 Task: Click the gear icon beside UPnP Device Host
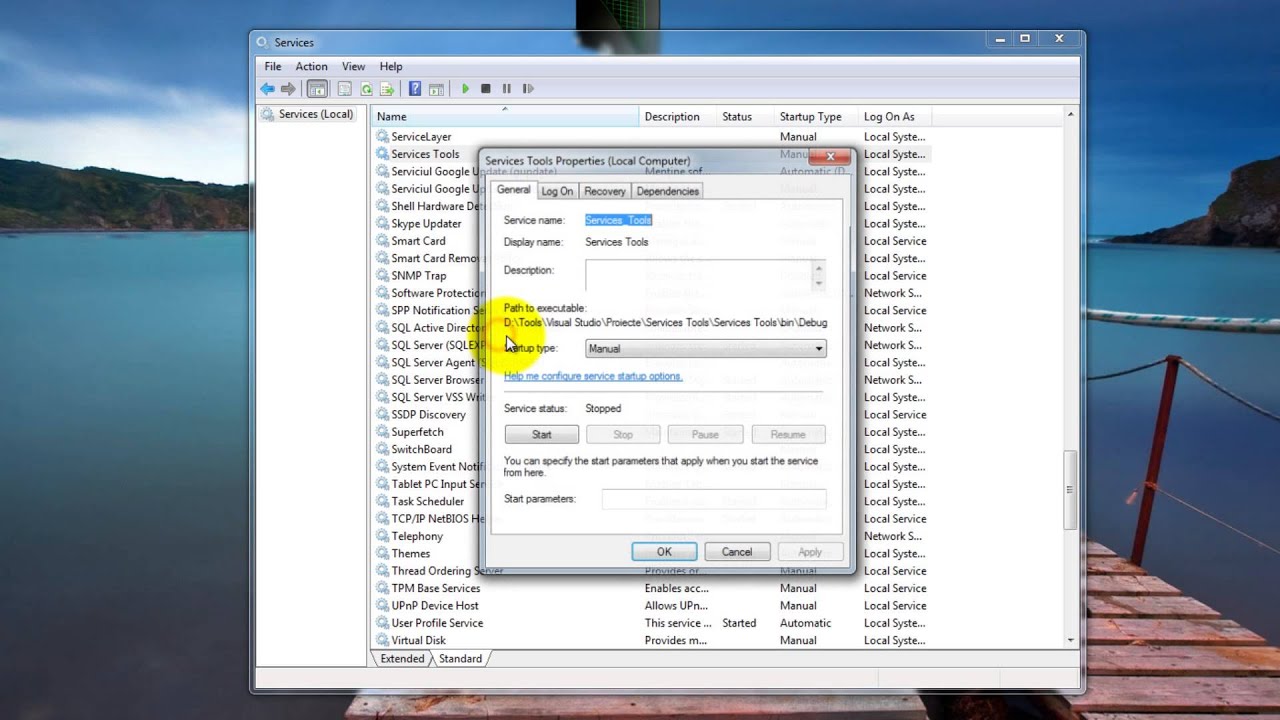(382, 605)
